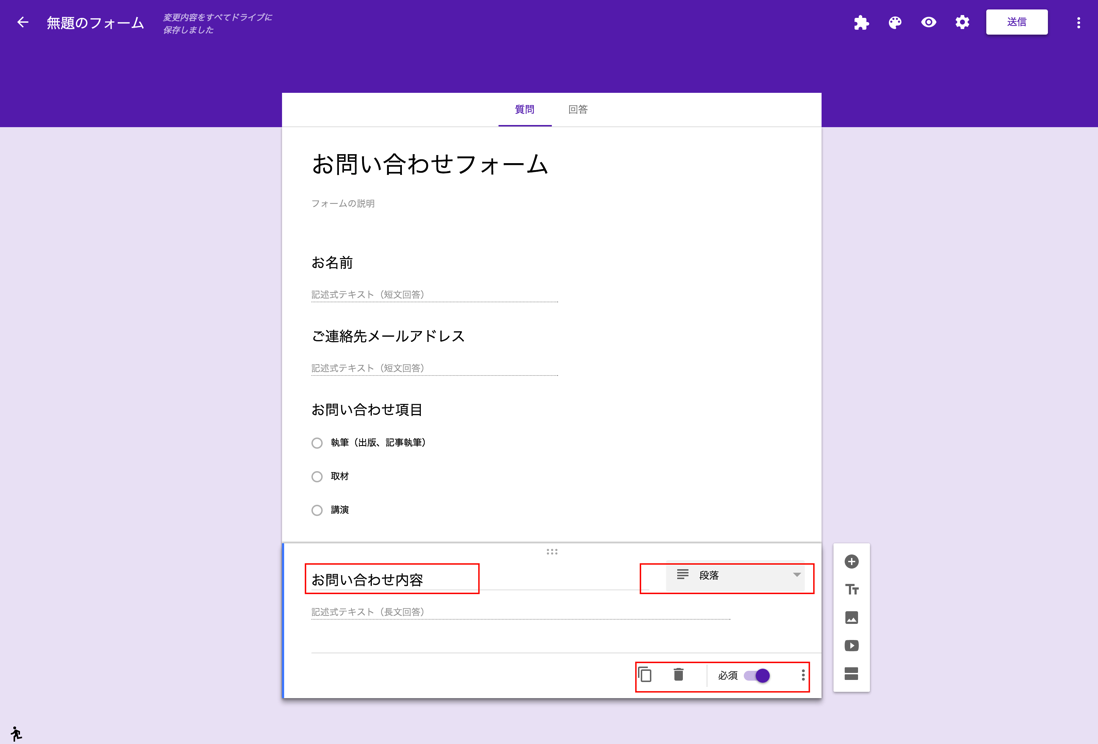Image resolution: width=1098 pixels, height=744 pixels.
Task: Open the question's more options dots
Action: click(x=803, y=675)
